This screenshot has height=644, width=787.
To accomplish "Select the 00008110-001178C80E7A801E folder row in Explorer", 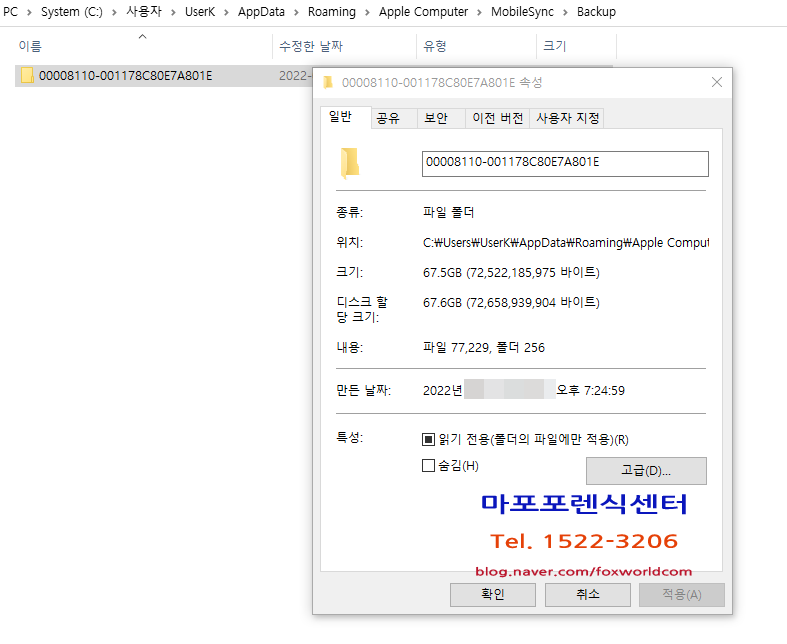I will 163,76.
